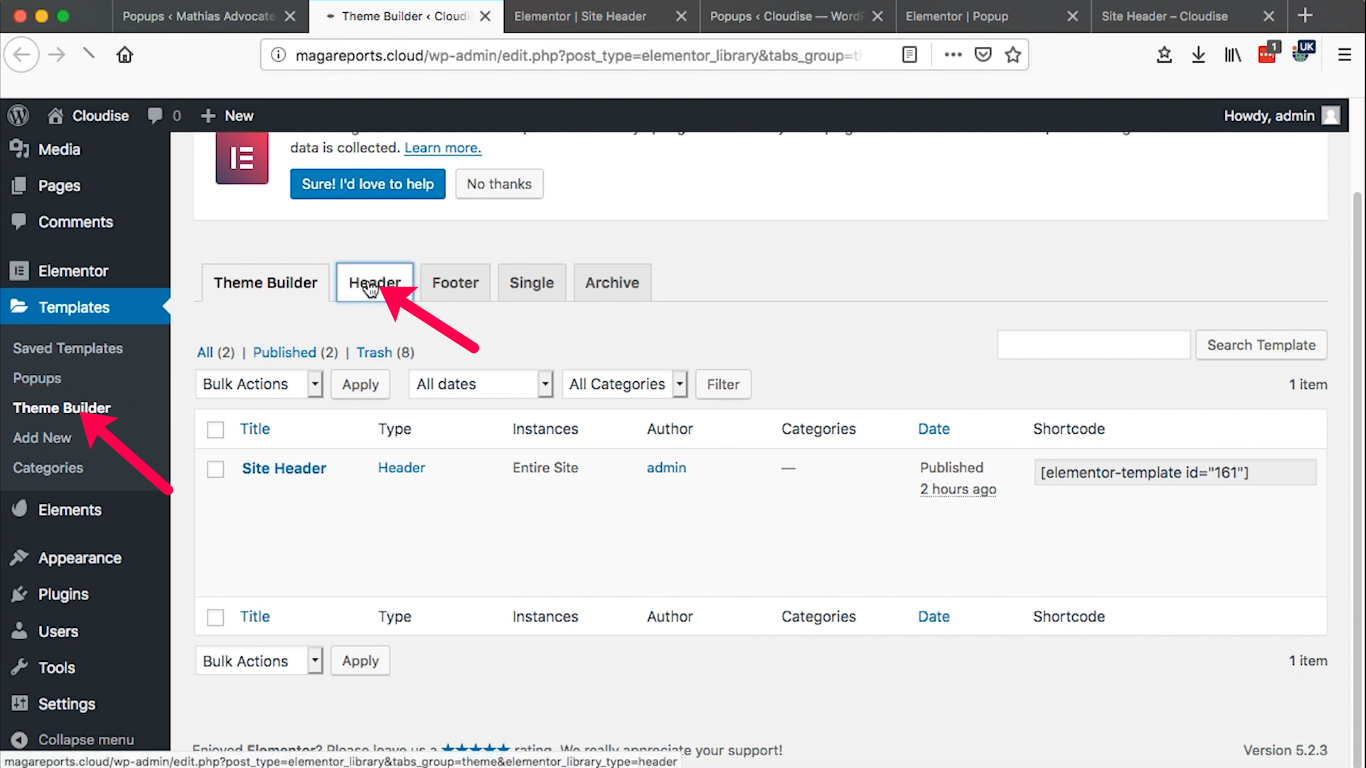Click the WordPress logo in admin bar
Viewport: 1366px width, 768px height.
18,115
